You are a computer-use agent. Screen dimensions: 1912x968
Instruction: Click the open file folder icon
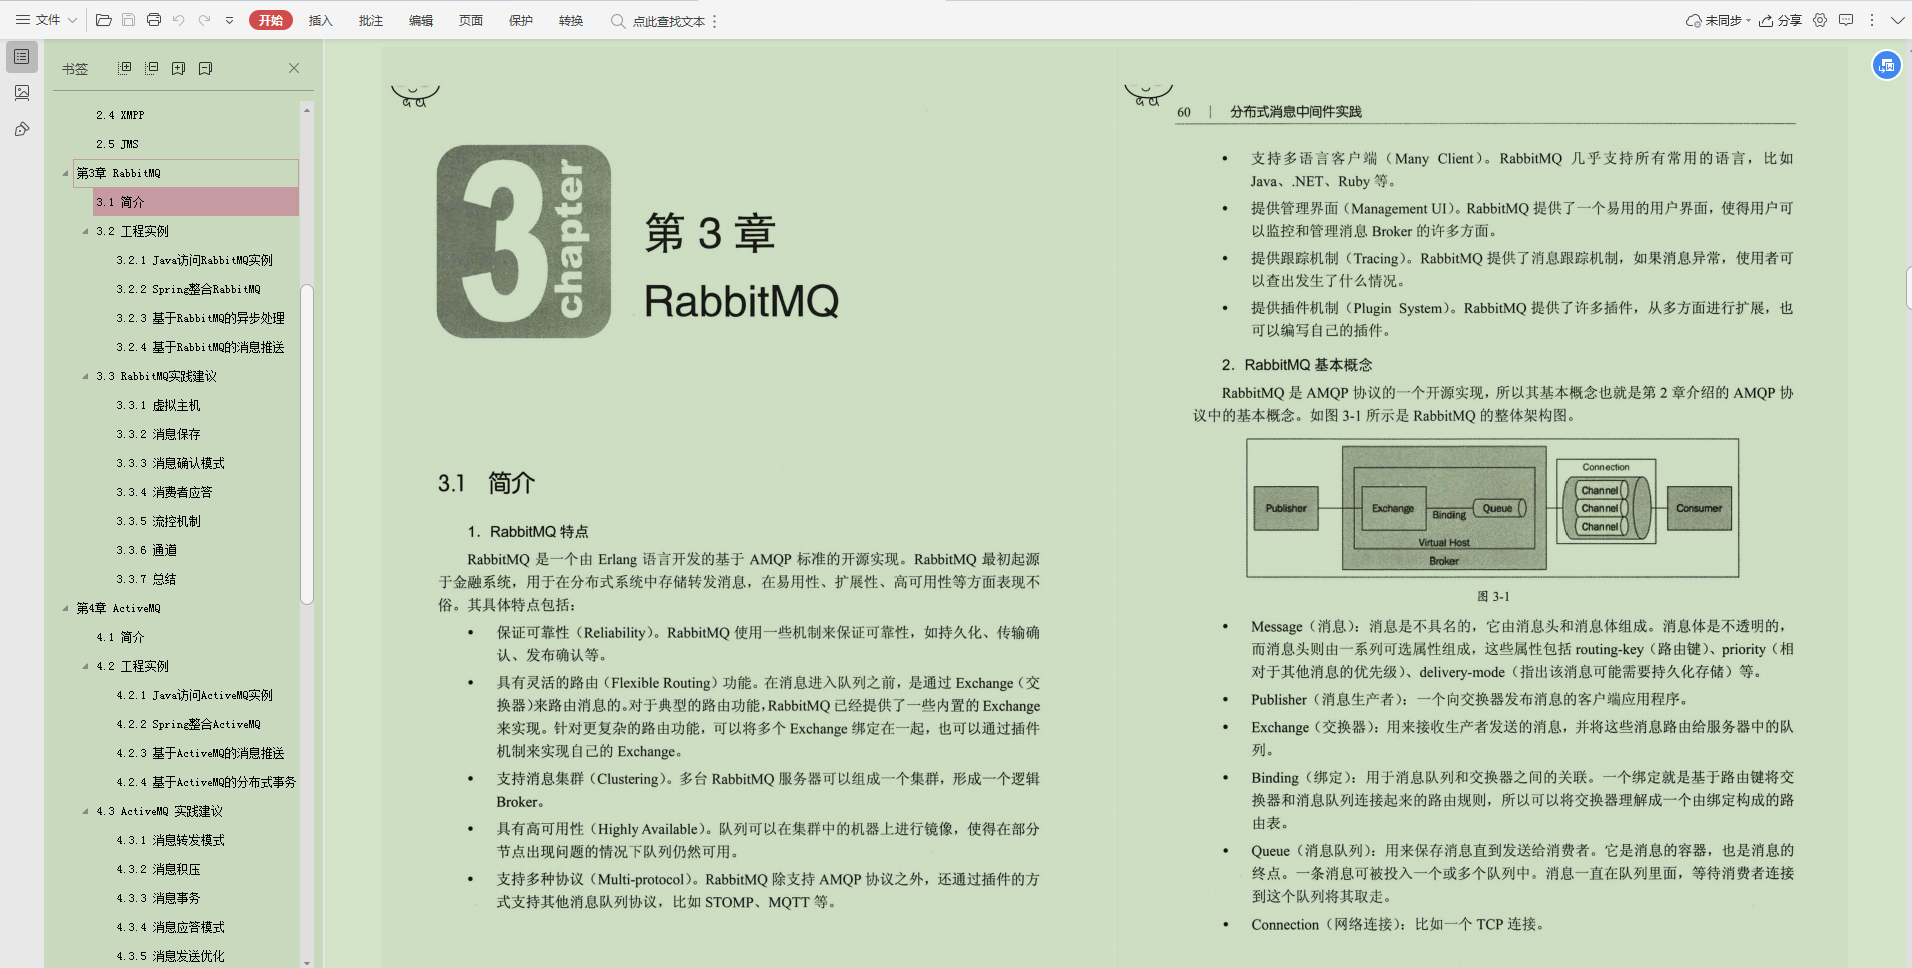(103, 20)
